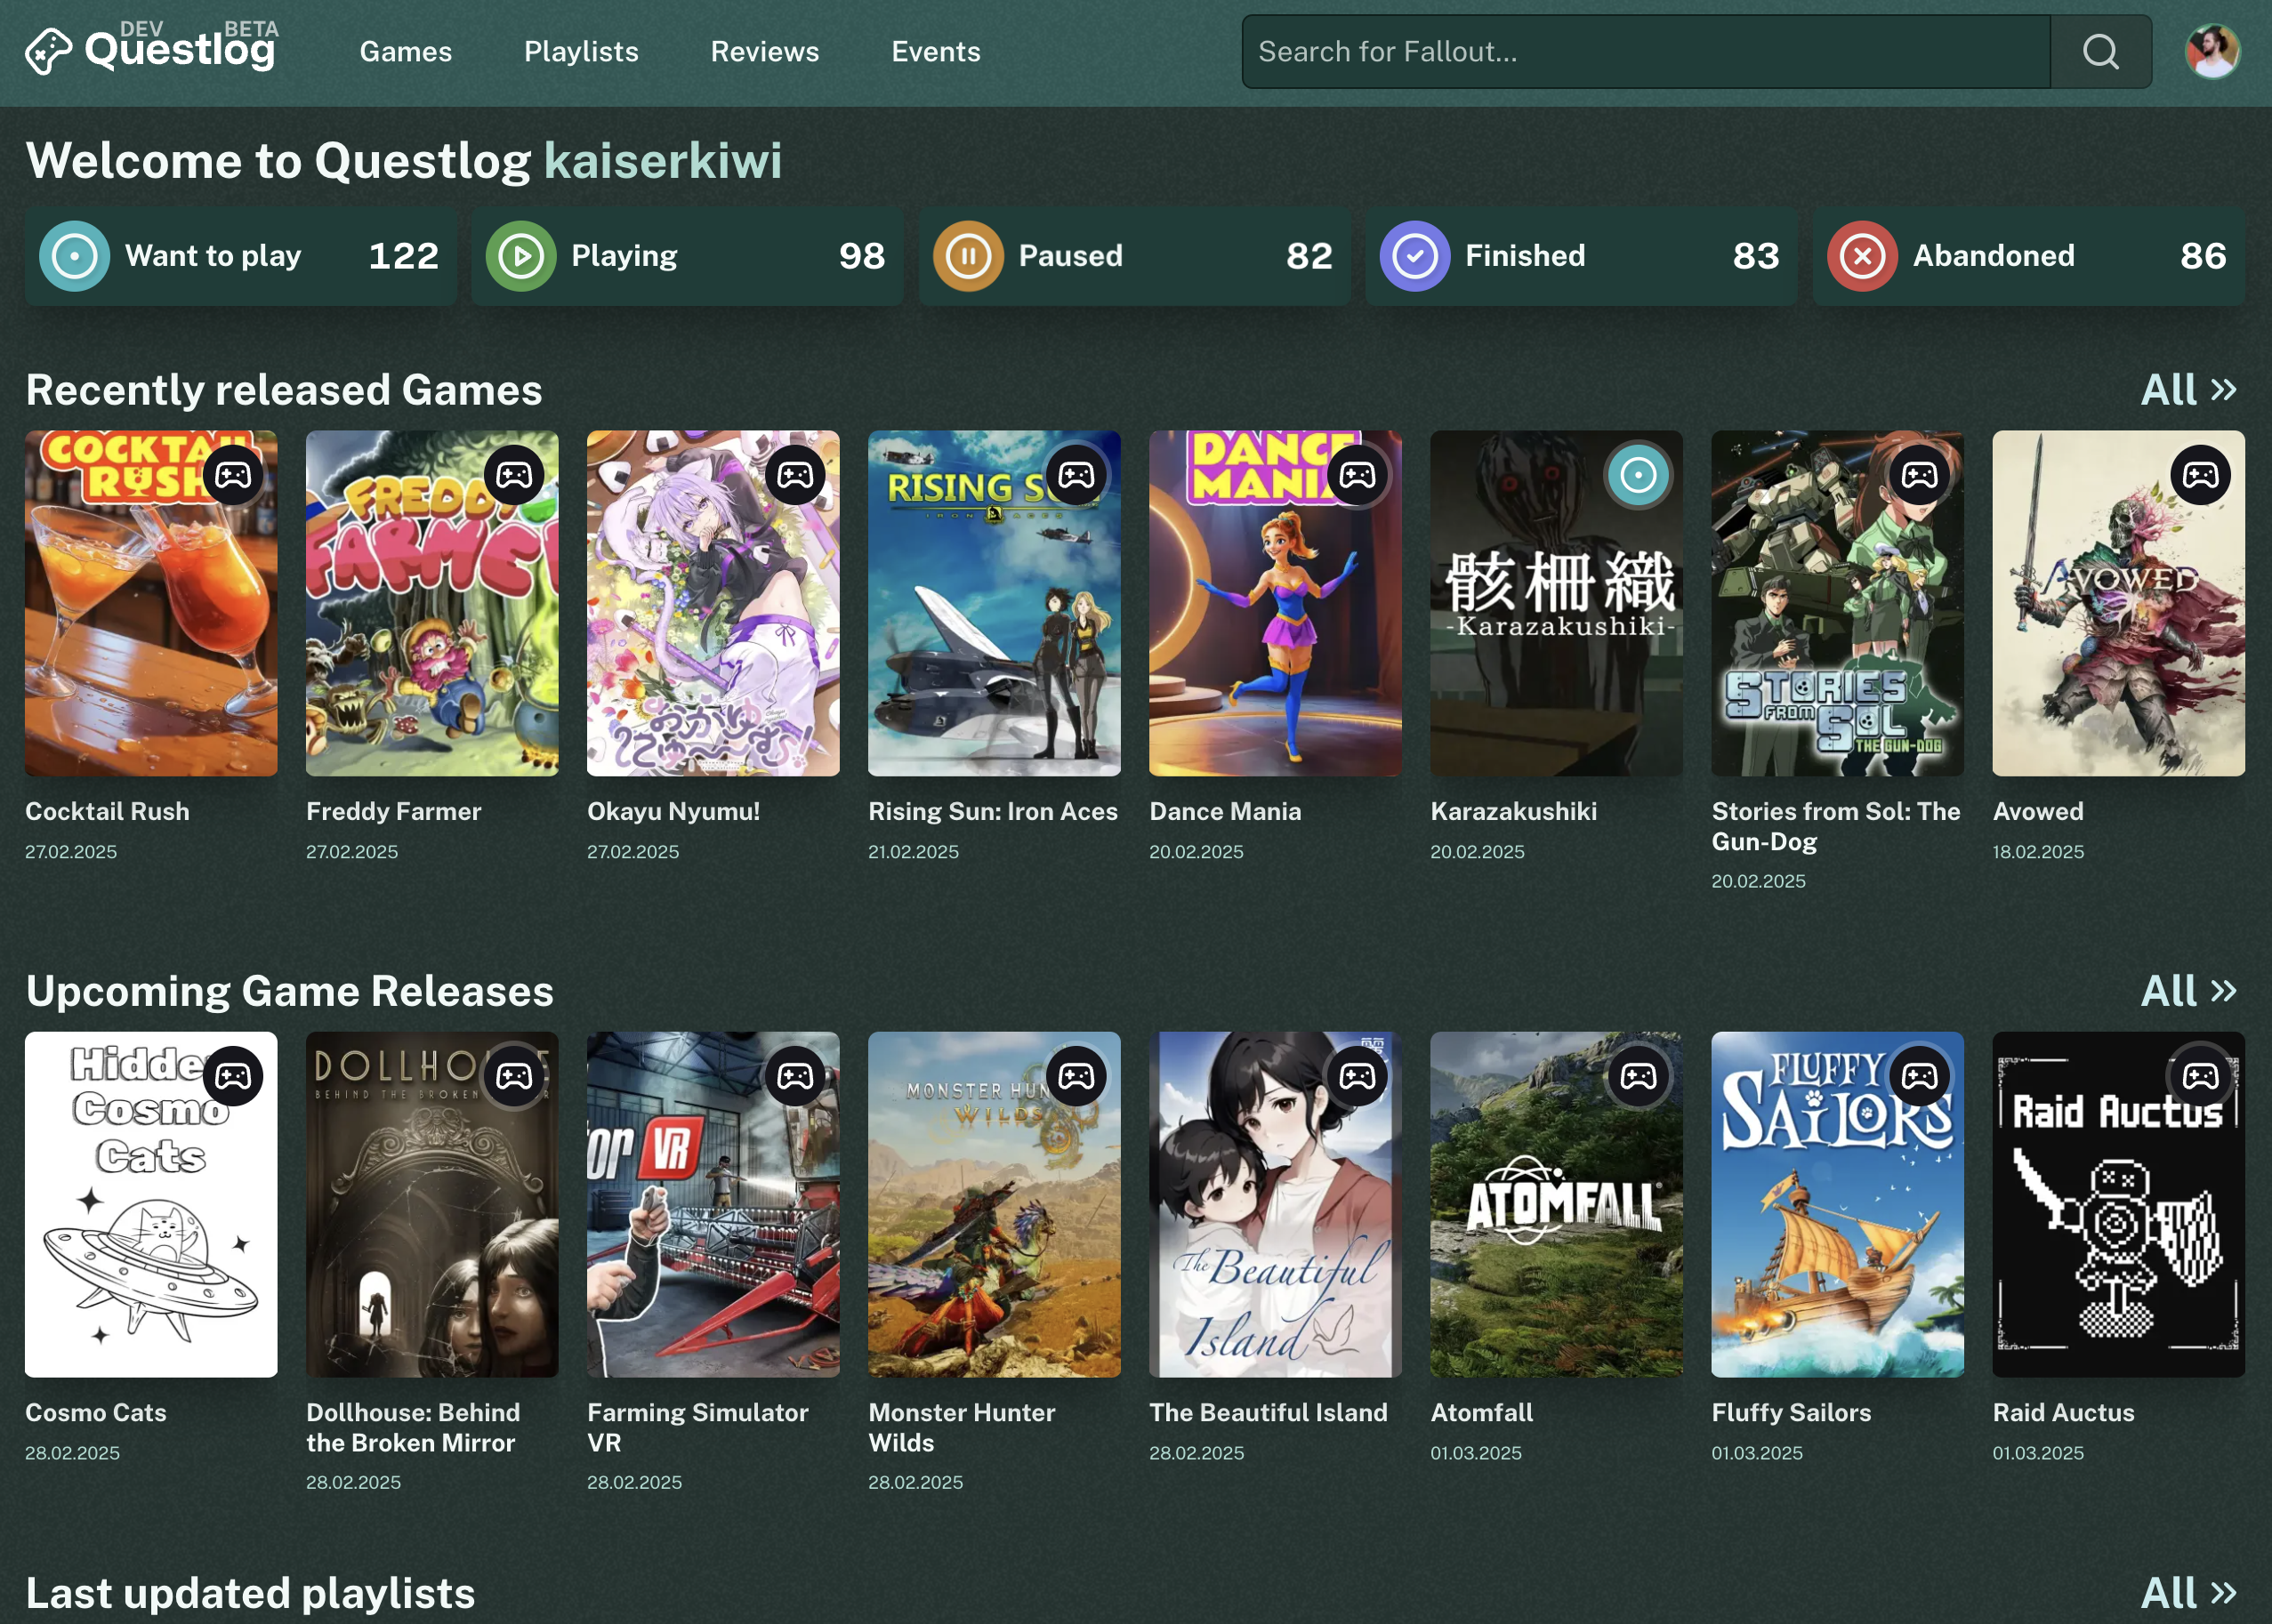Click gamepad status icon on Stories from Sol
Screen dimensions: 2272x1624
coord(1919,475)
